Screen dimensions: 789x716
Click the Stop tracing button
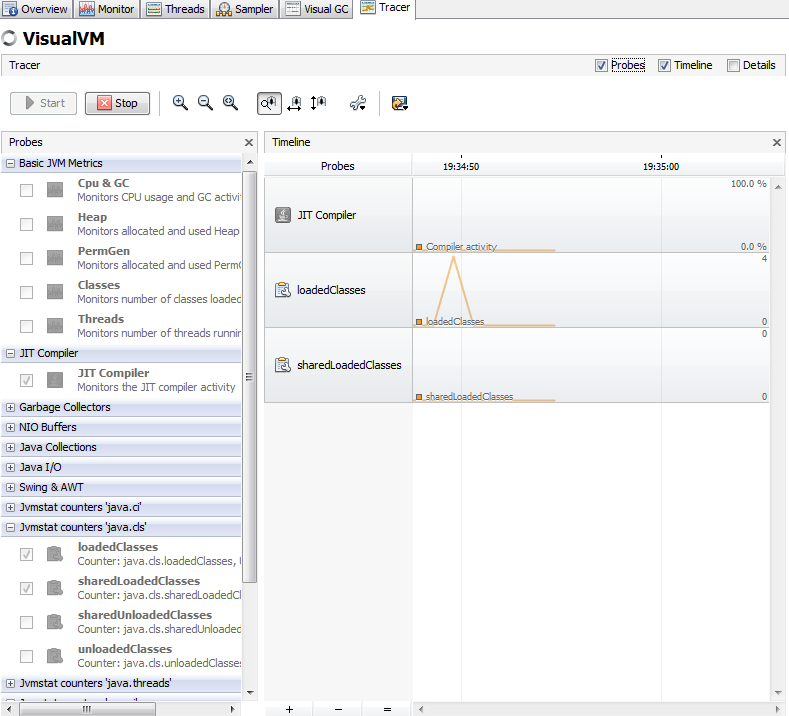tap(117, 103)
